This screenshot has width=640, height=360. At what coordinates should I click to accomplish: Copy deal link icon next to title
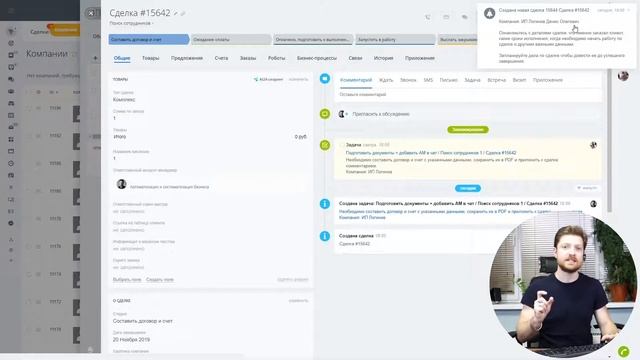tap(183, 13)
